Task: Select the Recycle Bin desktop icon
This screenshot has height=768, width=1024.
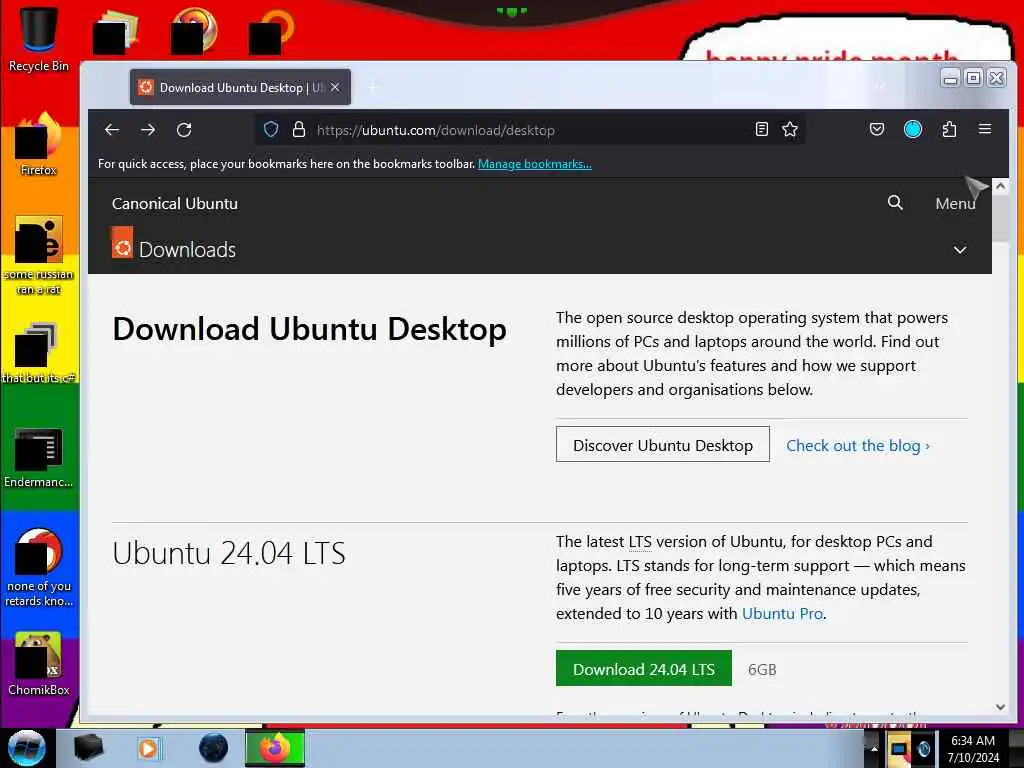Action: (x=39, y=40)
